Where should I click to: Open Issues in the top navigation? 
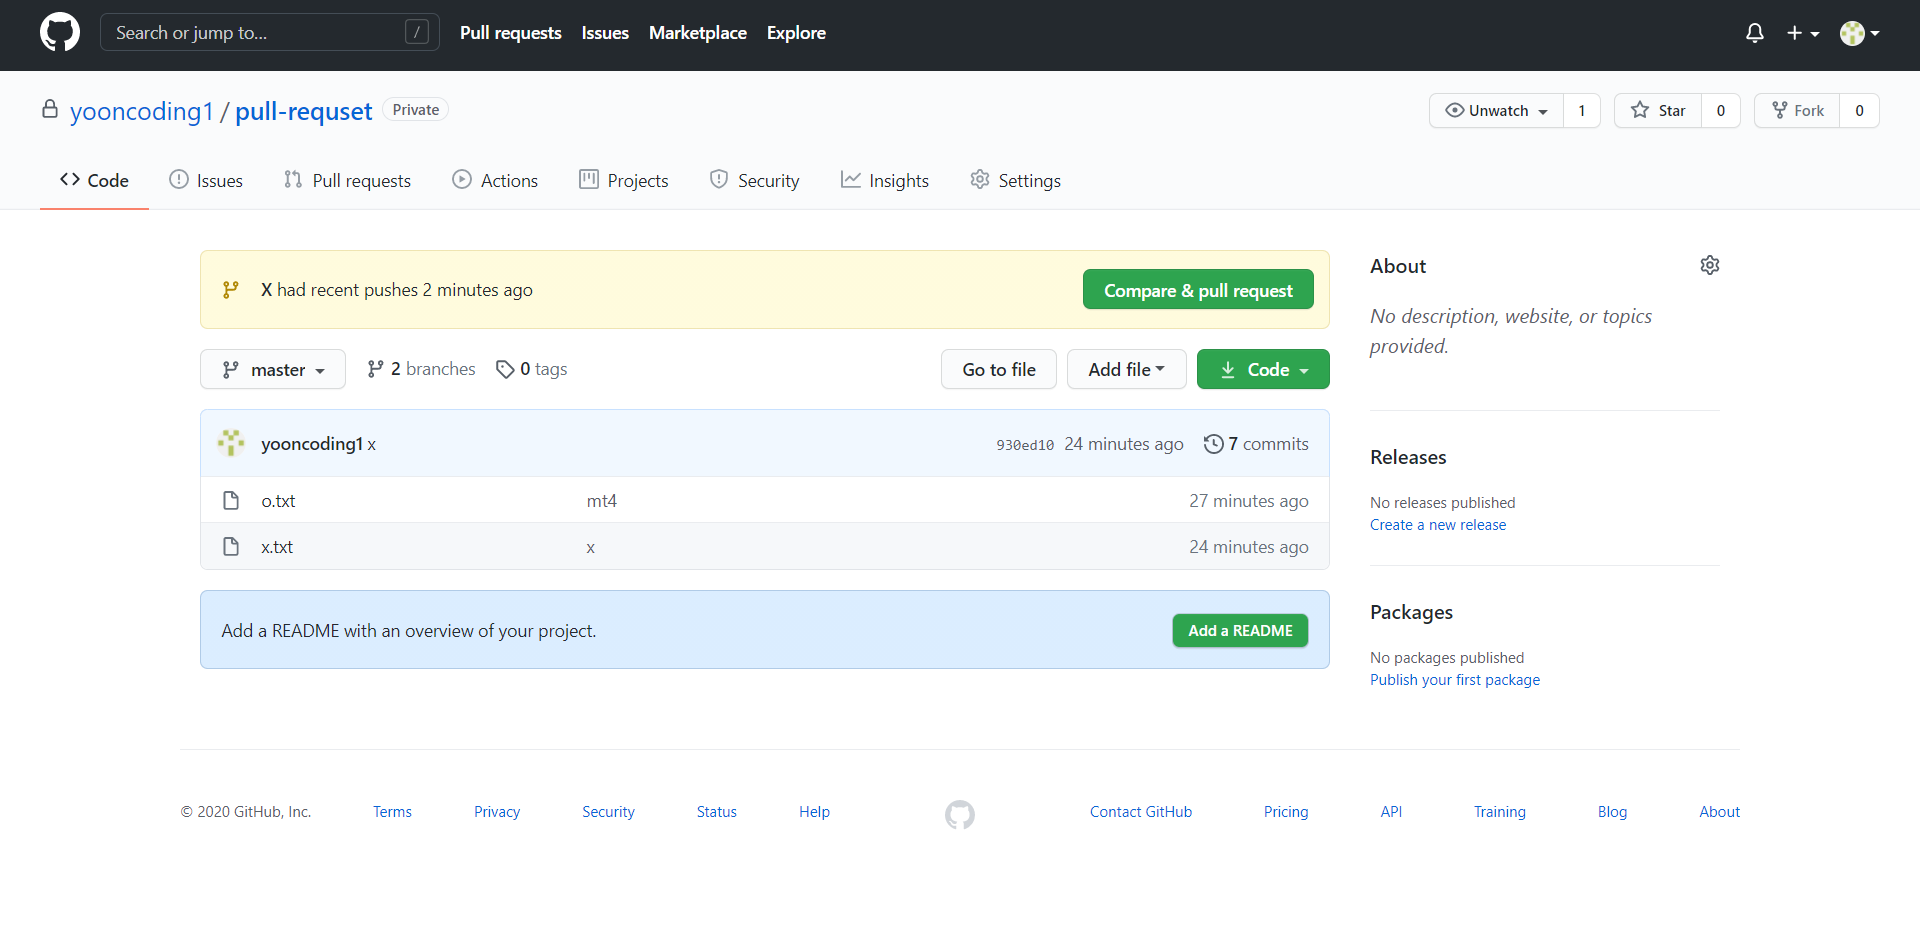(605, 33)
